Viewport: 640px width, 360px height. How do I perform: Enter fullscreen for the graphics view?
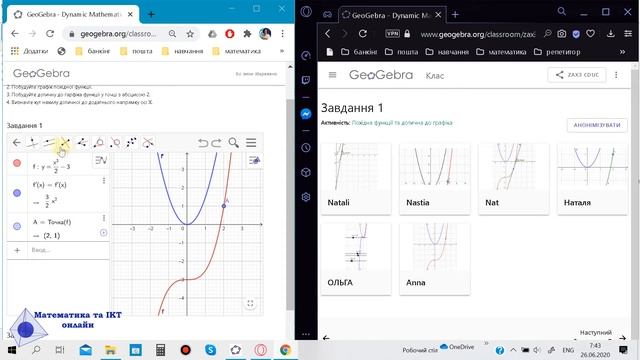(x=250, y=303)
